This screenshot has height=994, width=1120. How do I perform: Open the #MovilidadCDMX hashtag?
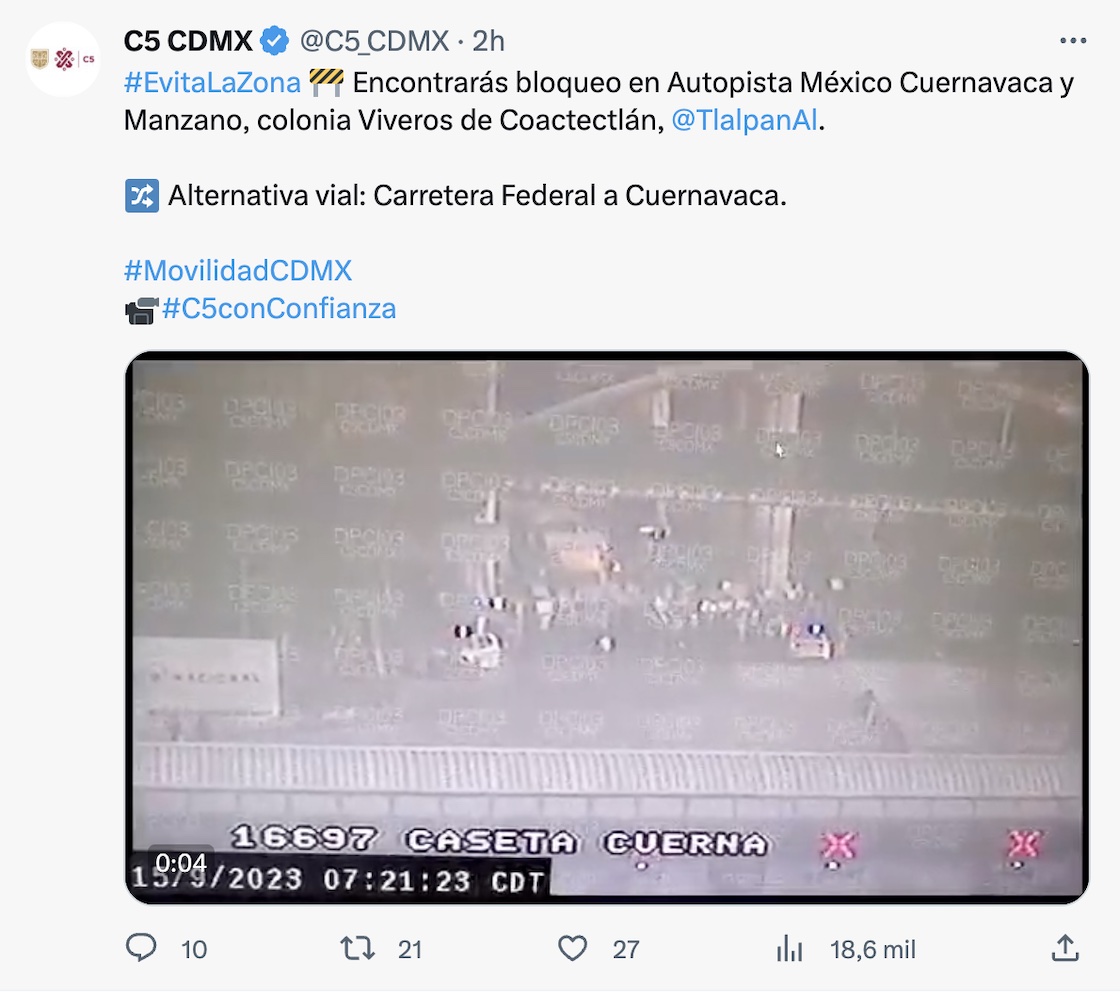pos(238,271)
